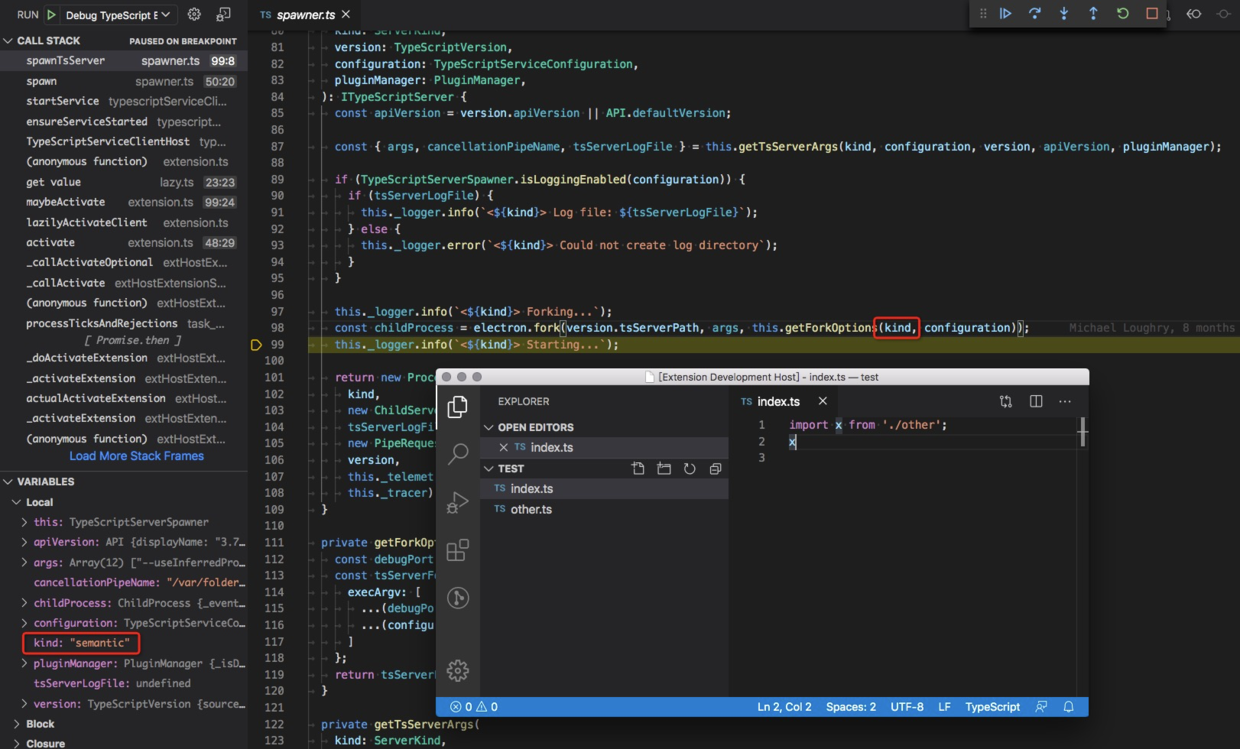Screen dimensions: 1240x749
Task: Click the Step Into debug icon
Action: (1064, 14)
